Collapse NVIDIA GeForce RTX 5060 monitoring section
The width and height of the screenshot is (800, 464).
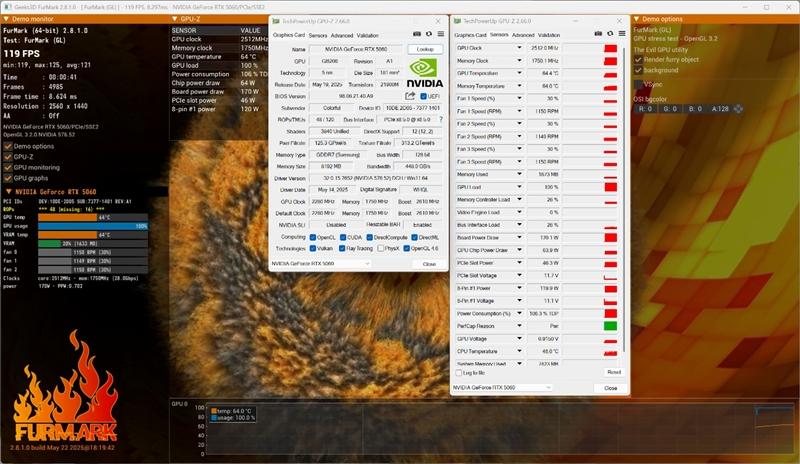9,191
